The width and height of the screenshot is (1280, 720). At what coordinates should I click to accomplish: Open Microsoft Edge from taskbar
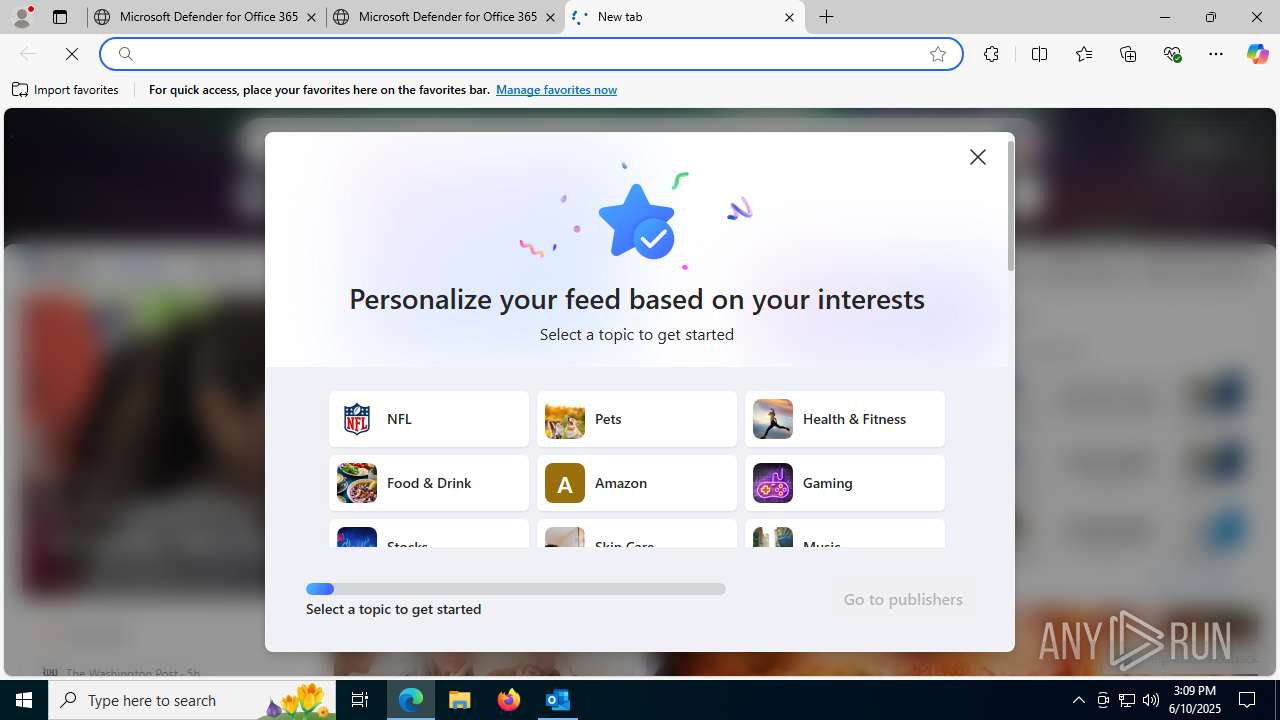coord(411,700)
